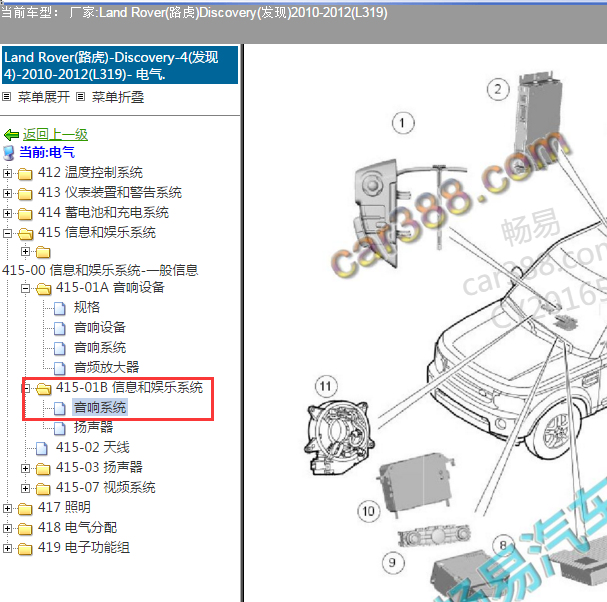The image size is (607, 602).
Task: Click the 418 电气分配 folder icon
Action: pyautogui.click(x=25, y=529)
